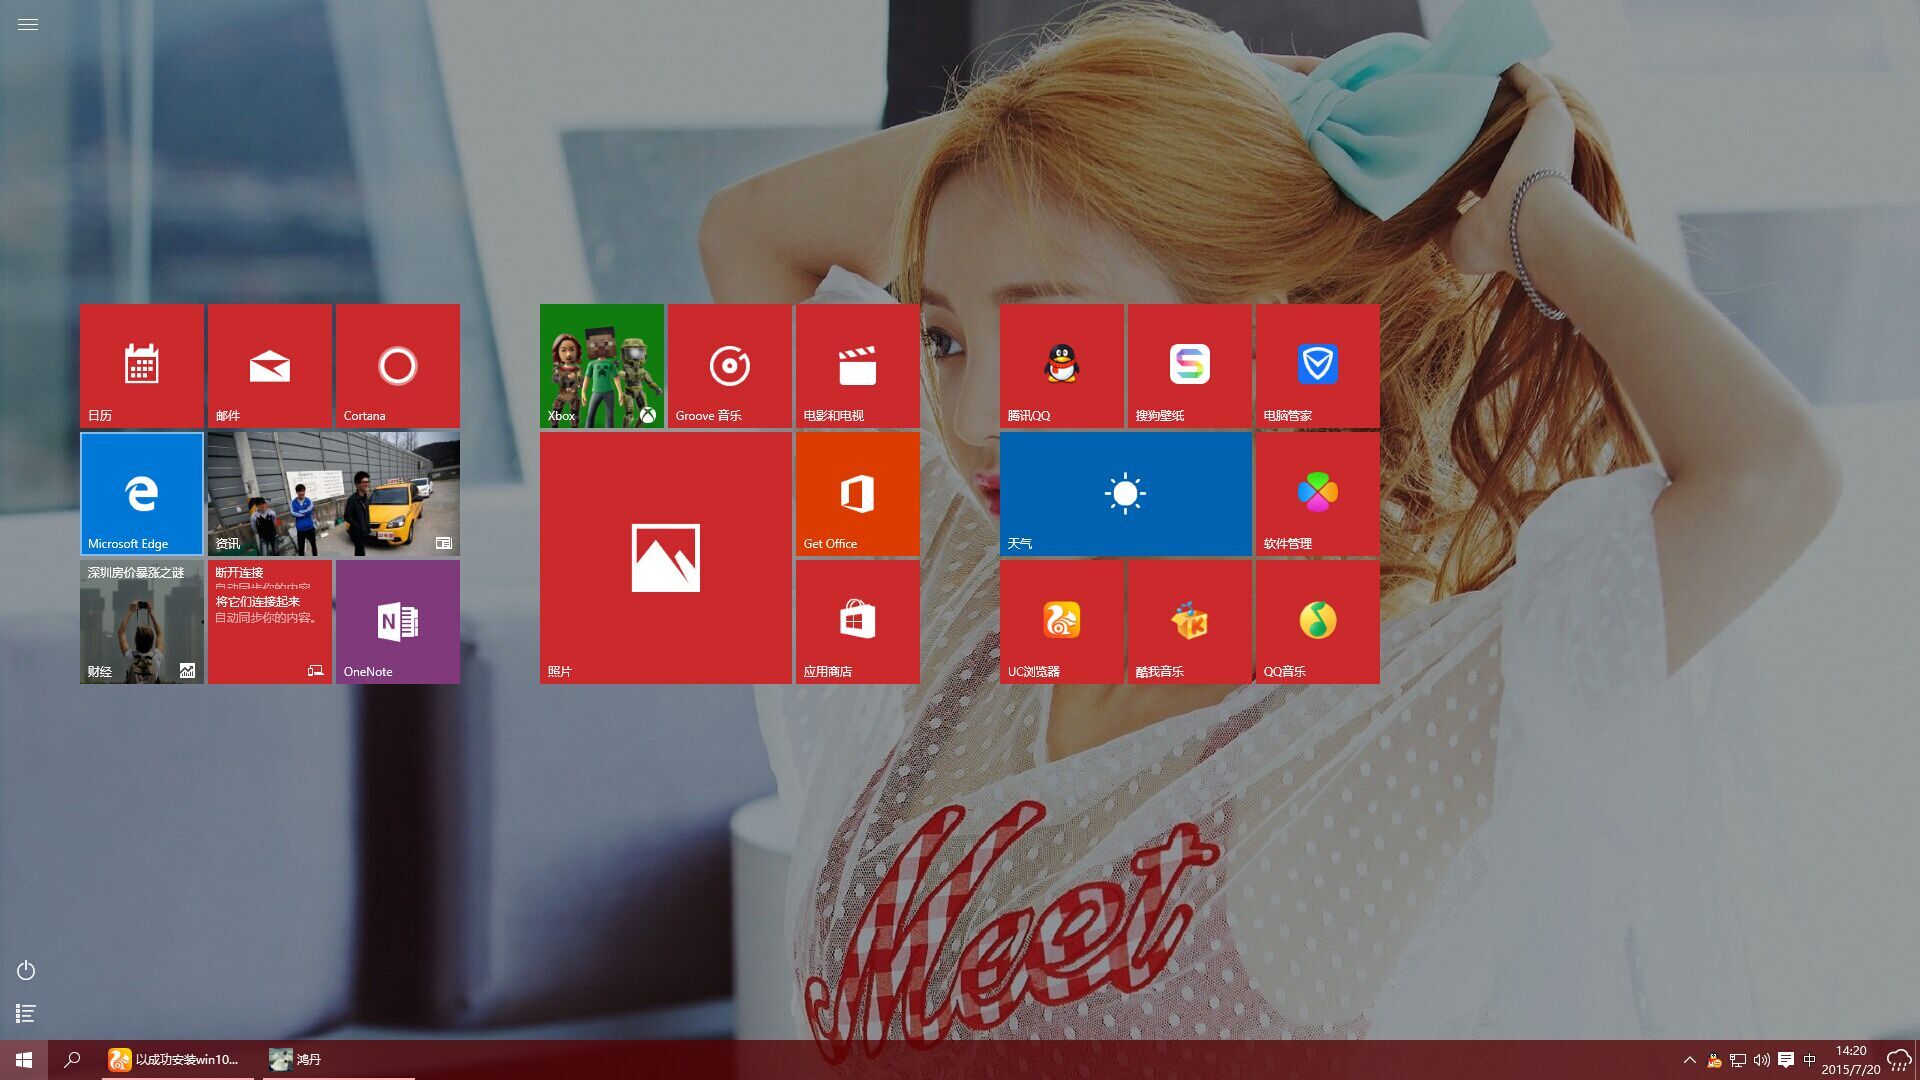Viewport: 1920px width, 1080px height.
Task: Open the UC浏览器 tile
Action: (x=1061, y=622)
